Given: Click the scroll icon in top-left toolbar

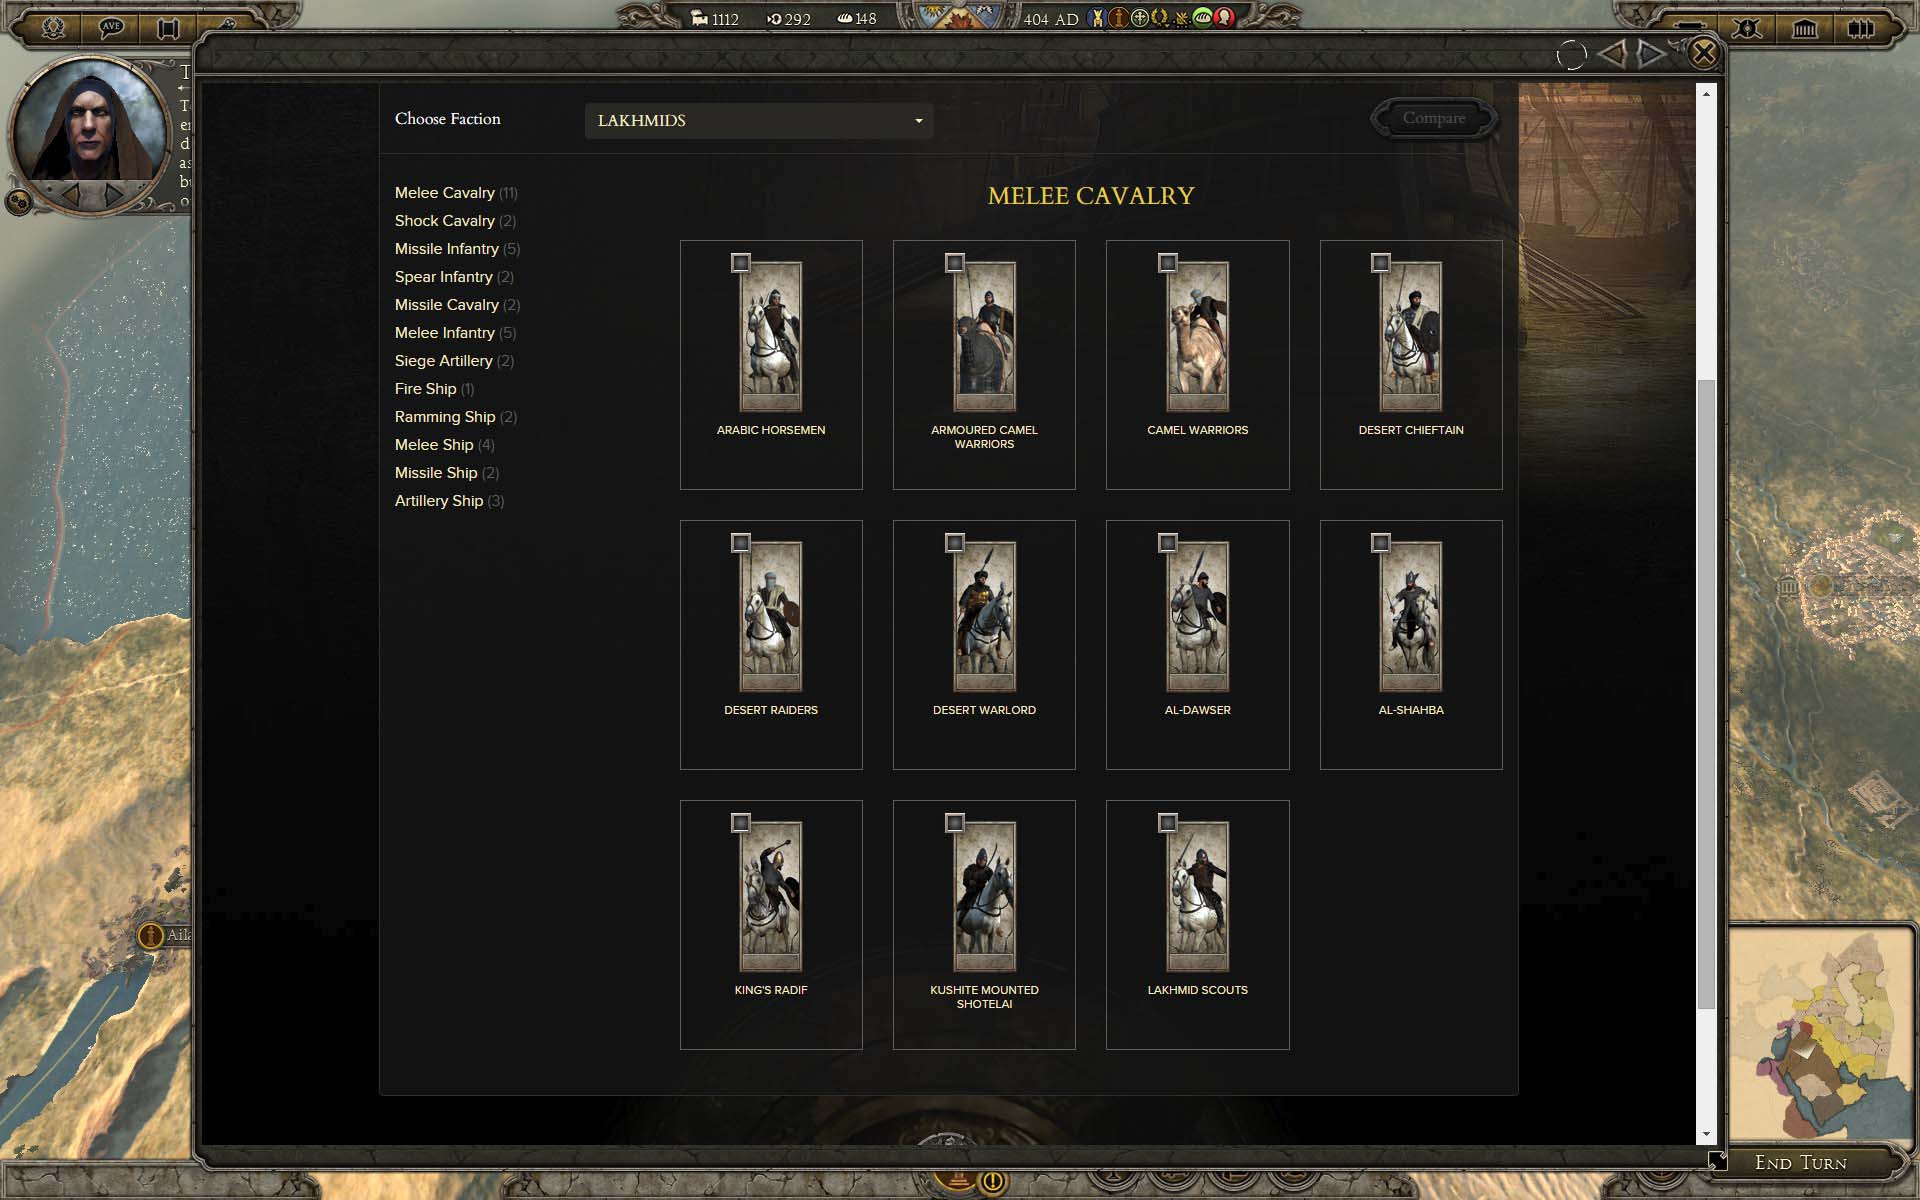Looking at the screenshot, I should (169, 27).
